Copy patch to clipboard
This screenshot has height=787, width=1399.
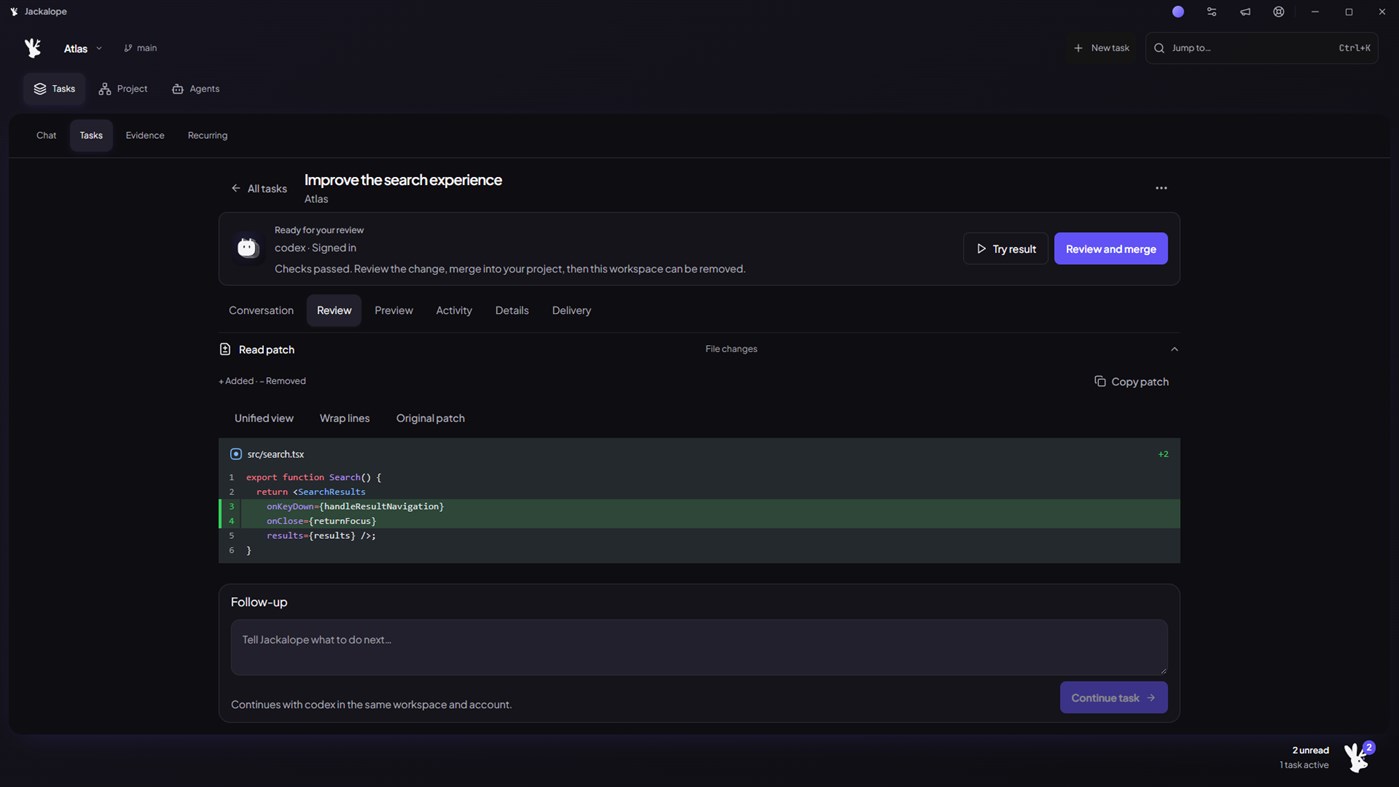[1131, 381]
